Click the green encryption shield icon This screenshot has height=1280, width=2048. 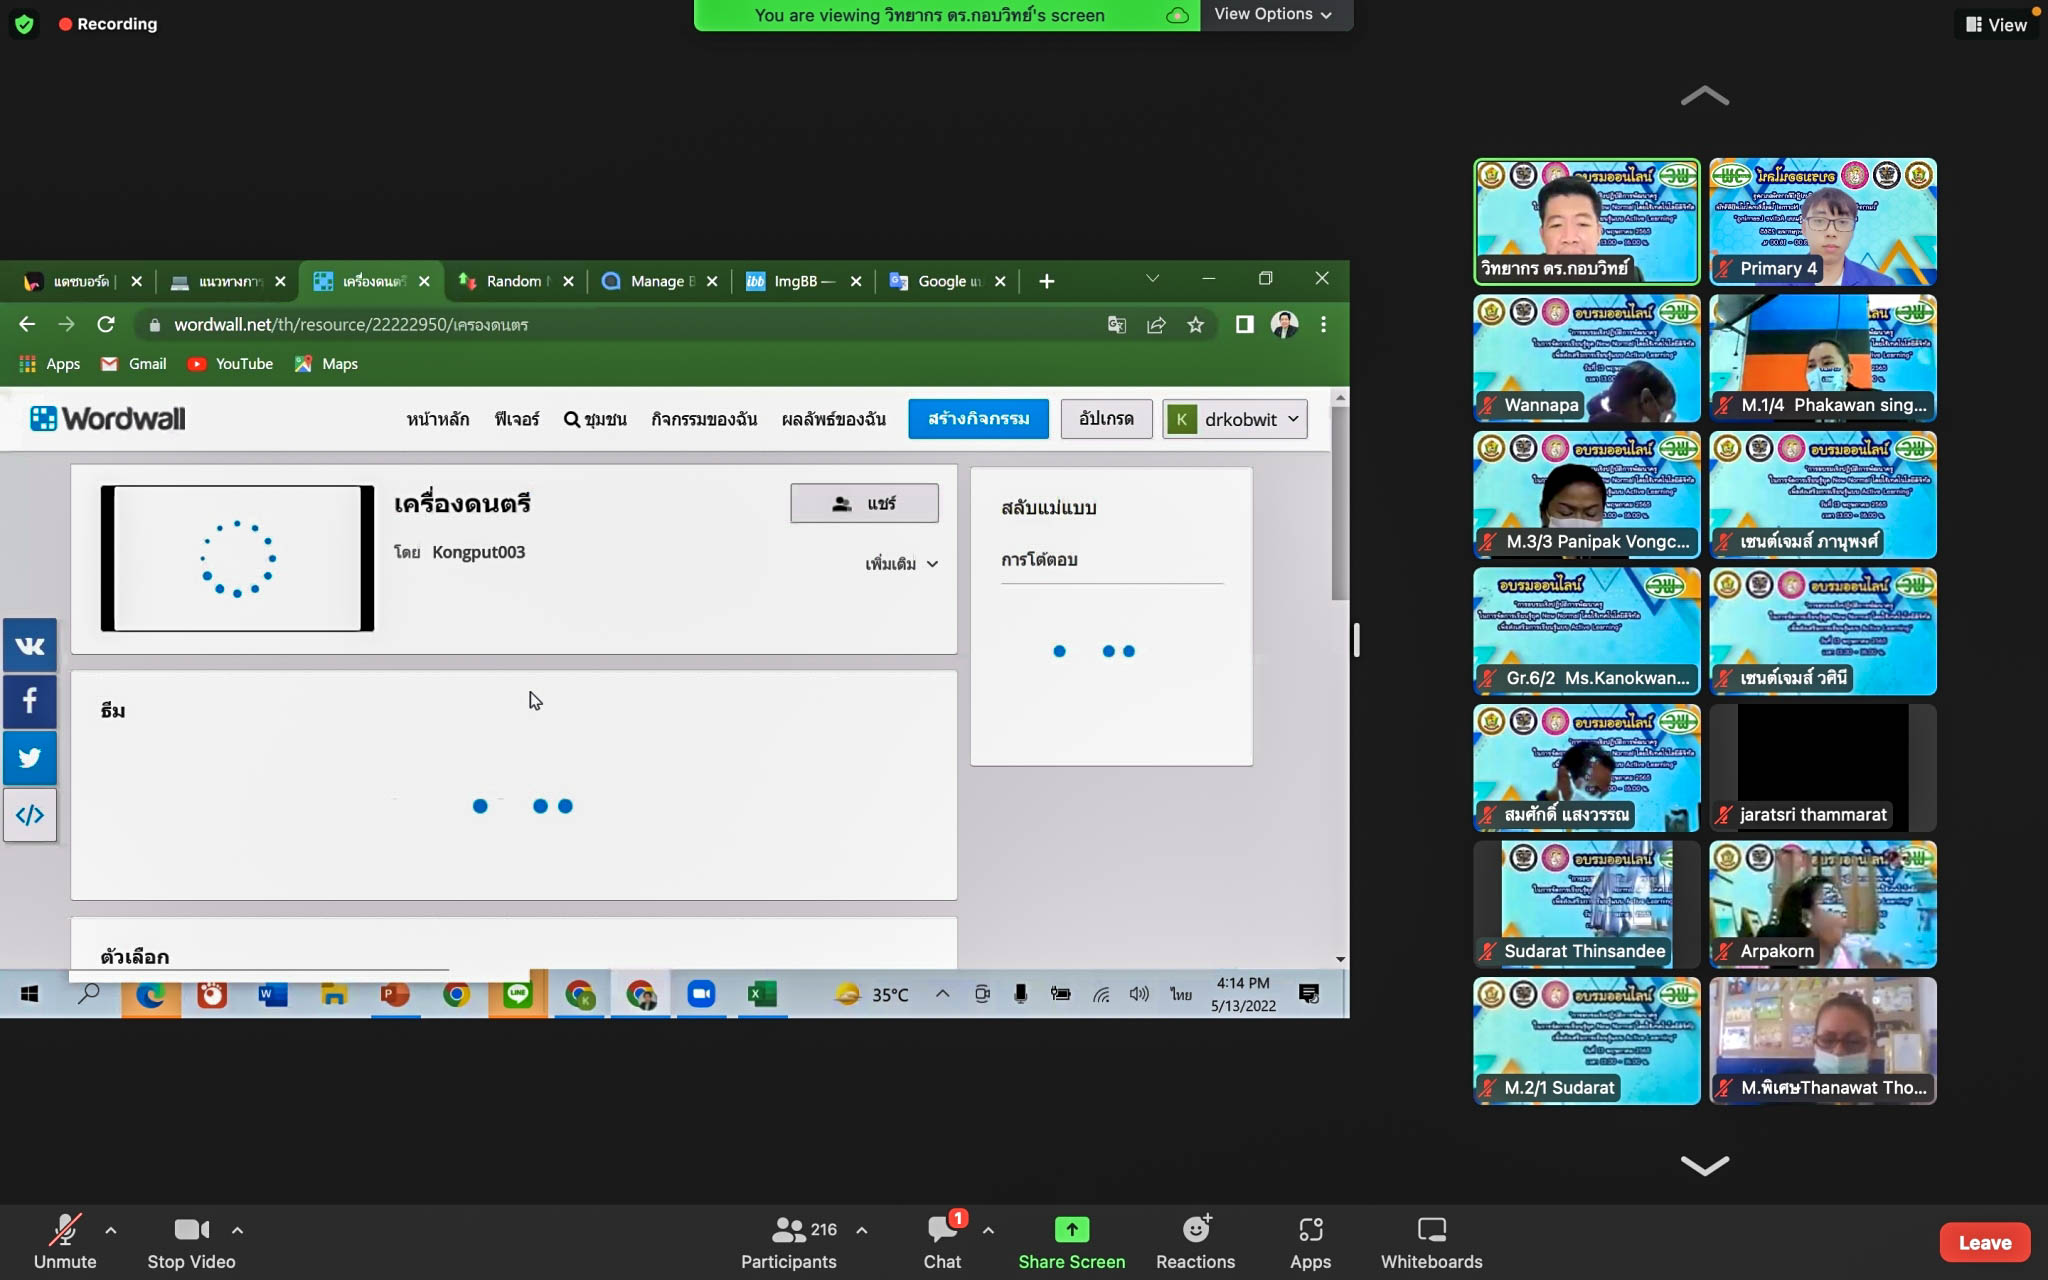tap(24, 24)
